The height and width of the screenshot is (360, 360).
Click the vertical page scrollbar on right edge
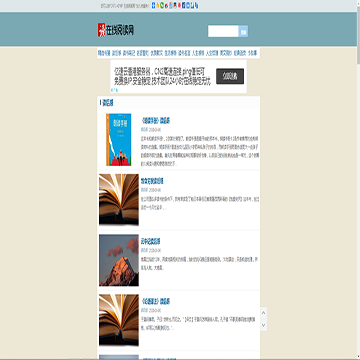point(358,180)
